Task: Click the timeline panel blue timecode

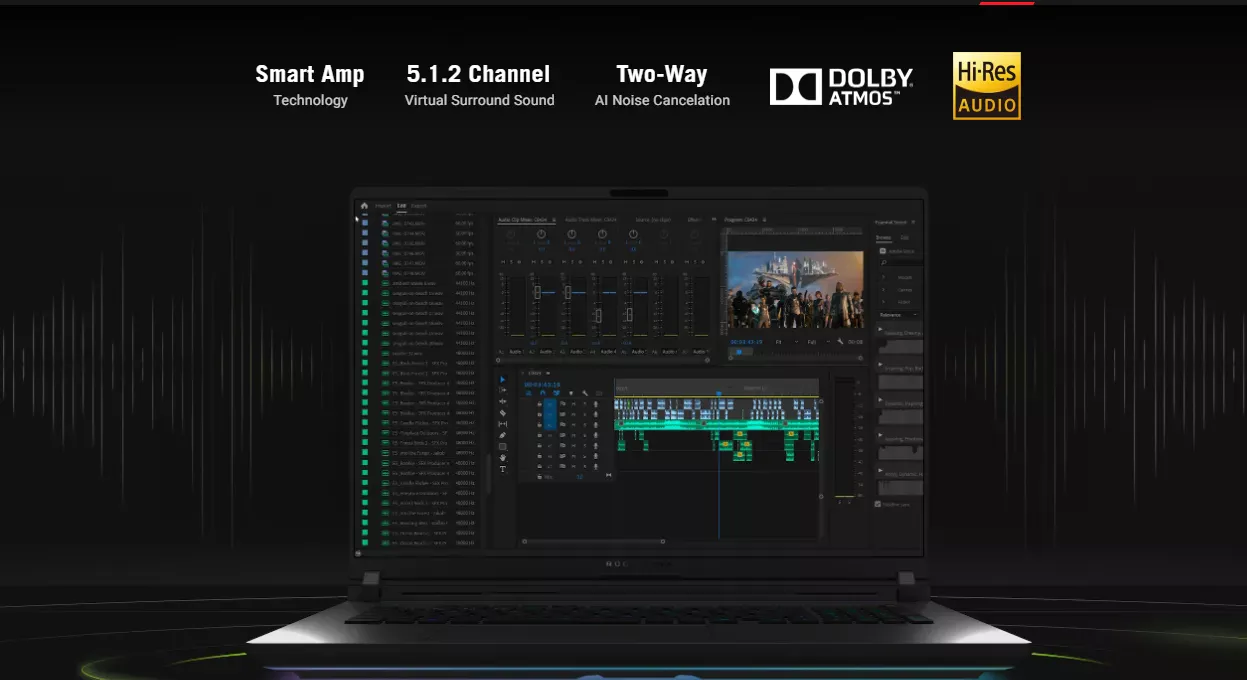Action: [x=540, y=383]
